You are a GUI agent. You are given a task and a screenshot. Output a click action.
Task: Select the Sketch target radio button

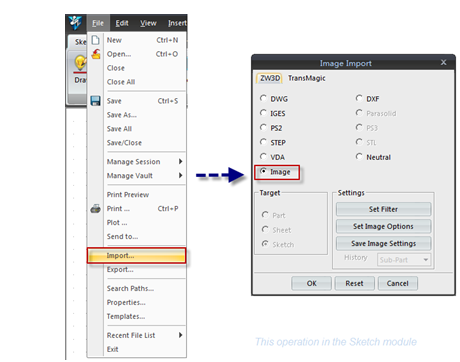[x=265, y=244]
